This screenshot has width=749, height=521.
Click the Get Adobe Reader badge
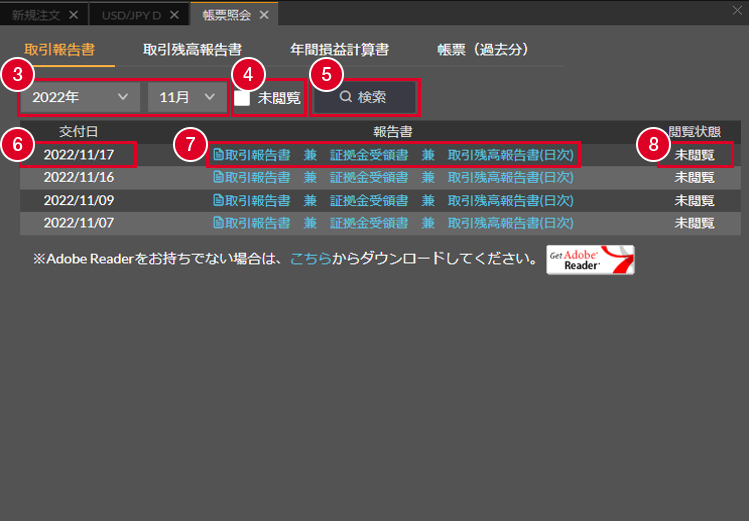(x=590, y=260)
